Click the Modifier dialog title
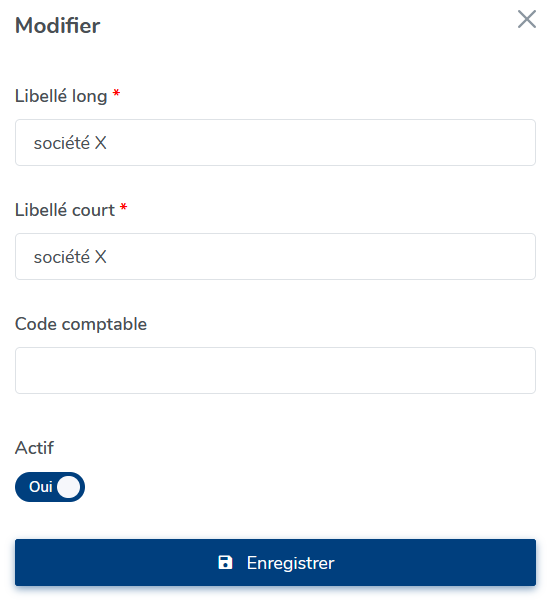This screenshot has width=552, height=605. coord(57,26)
